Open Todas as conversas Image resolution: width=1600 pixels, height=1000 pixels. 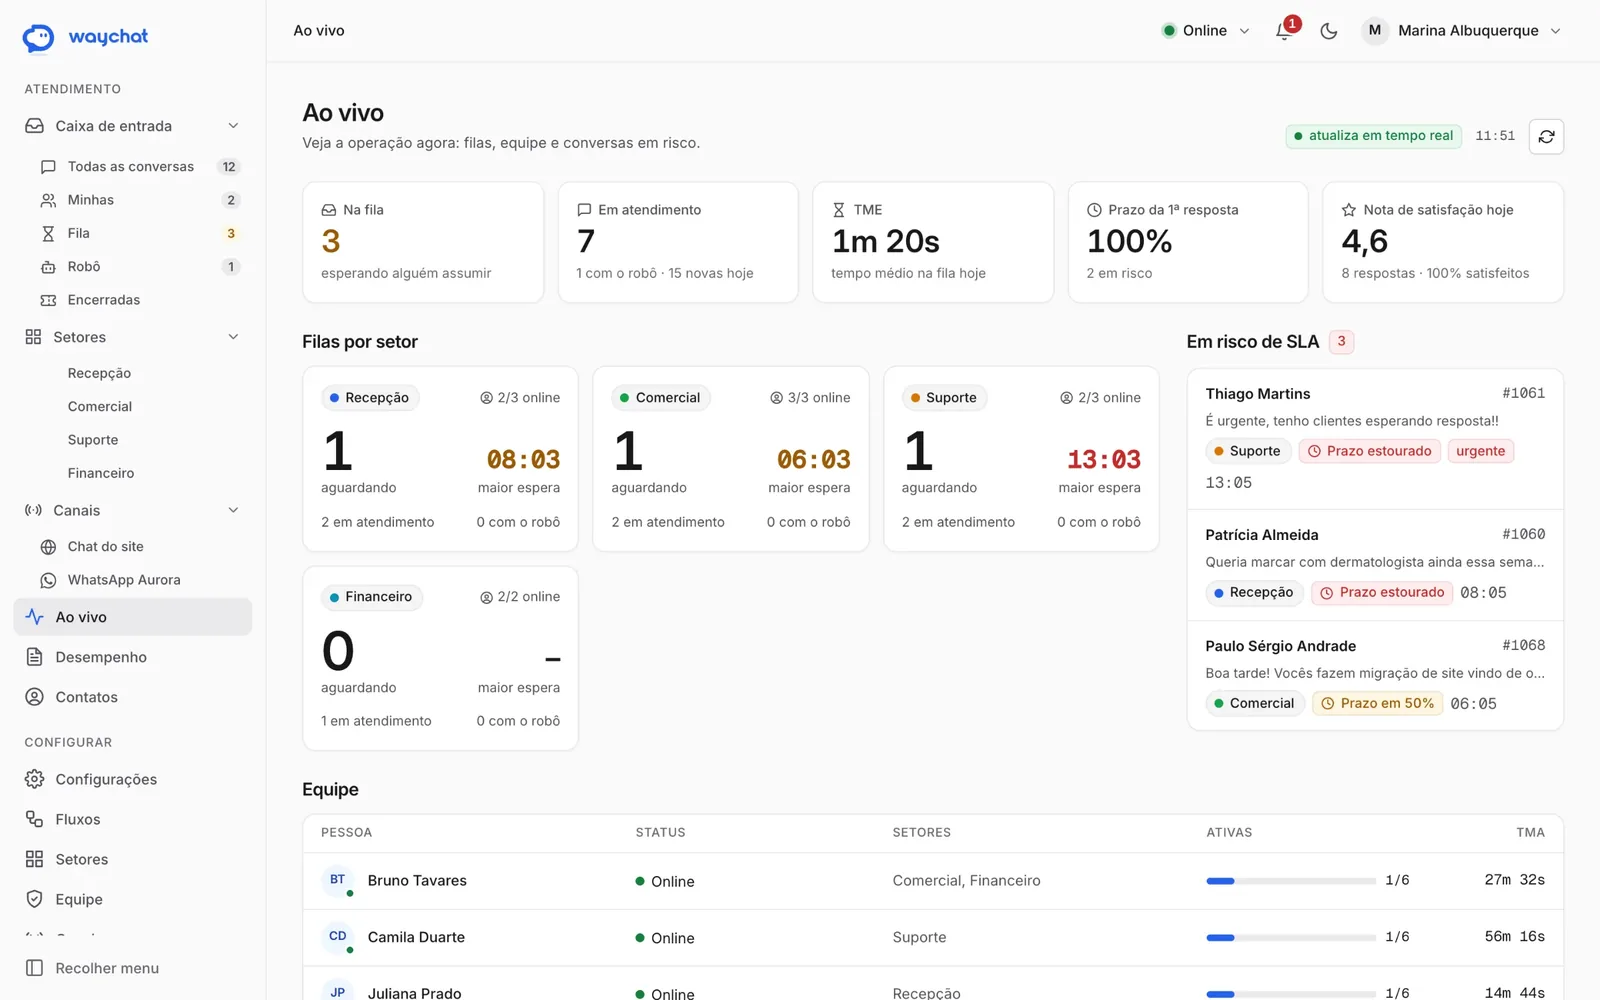139,167
